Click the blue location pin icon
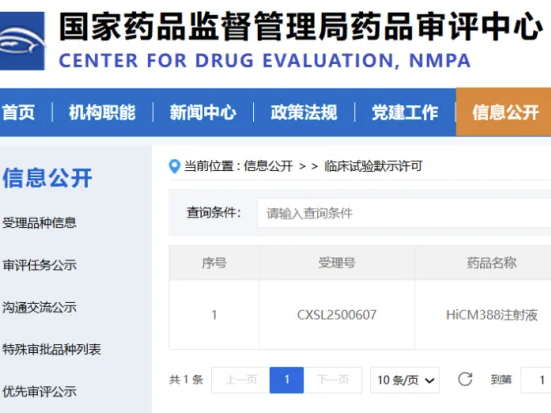This screenshot has height=413, width=551. click(174, 166)
